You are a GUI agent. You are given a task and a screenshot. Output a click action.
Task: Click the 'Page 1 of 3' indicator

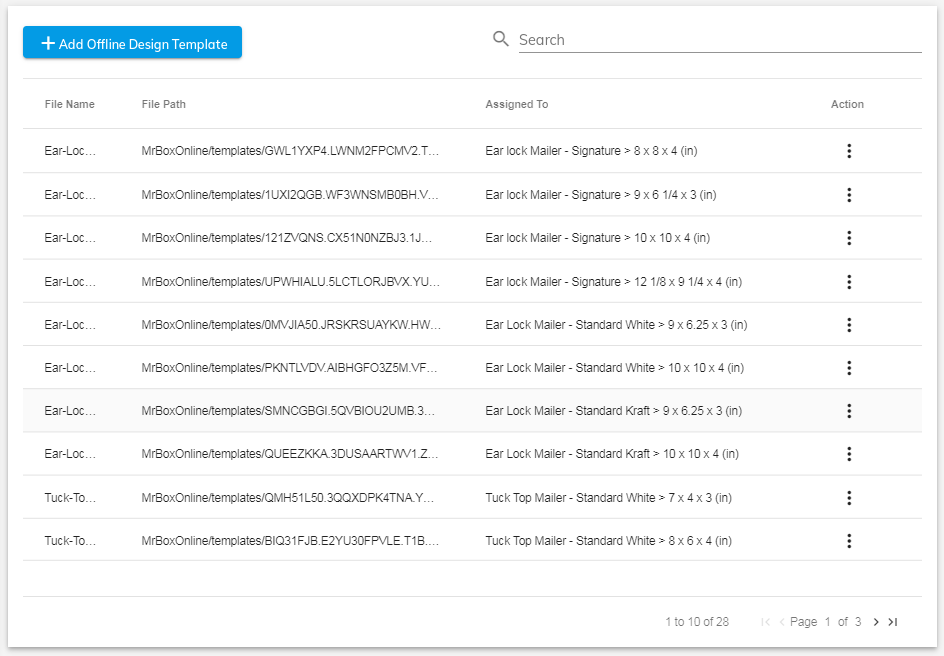tap(825, 622)
